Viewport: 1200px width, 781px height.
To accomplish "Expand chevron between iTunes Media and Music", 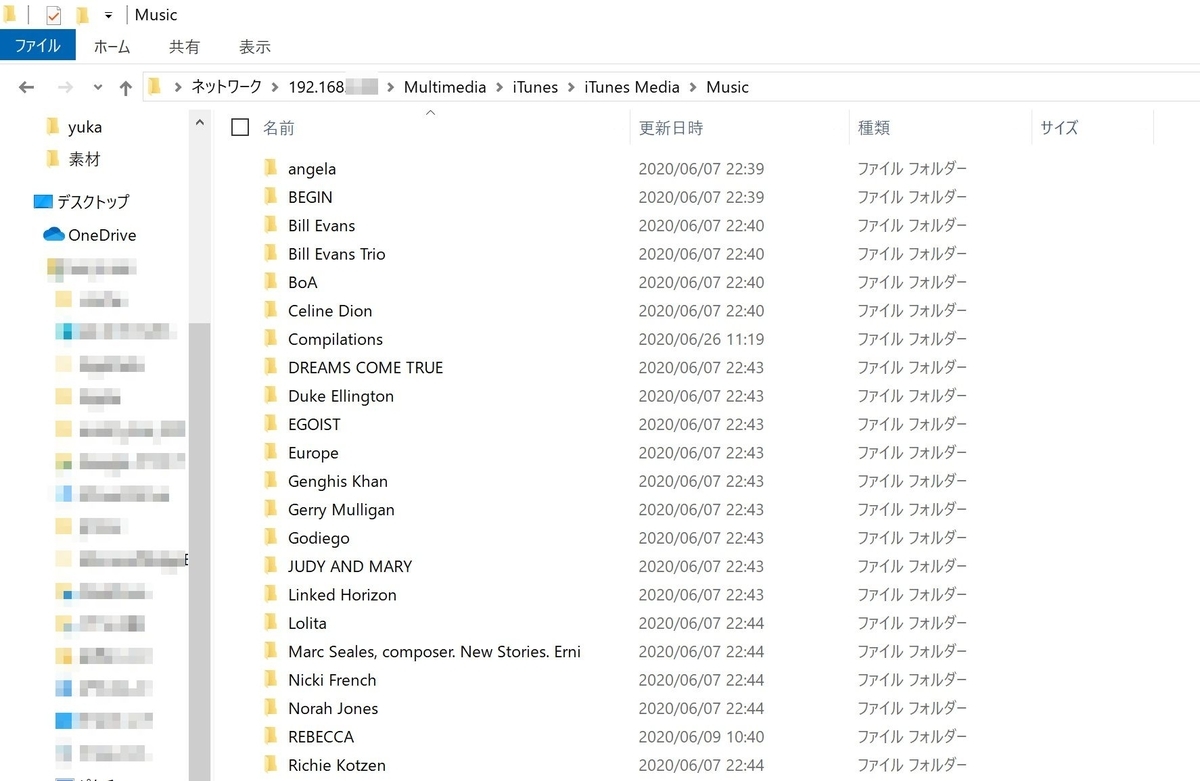I will point(692,87).
